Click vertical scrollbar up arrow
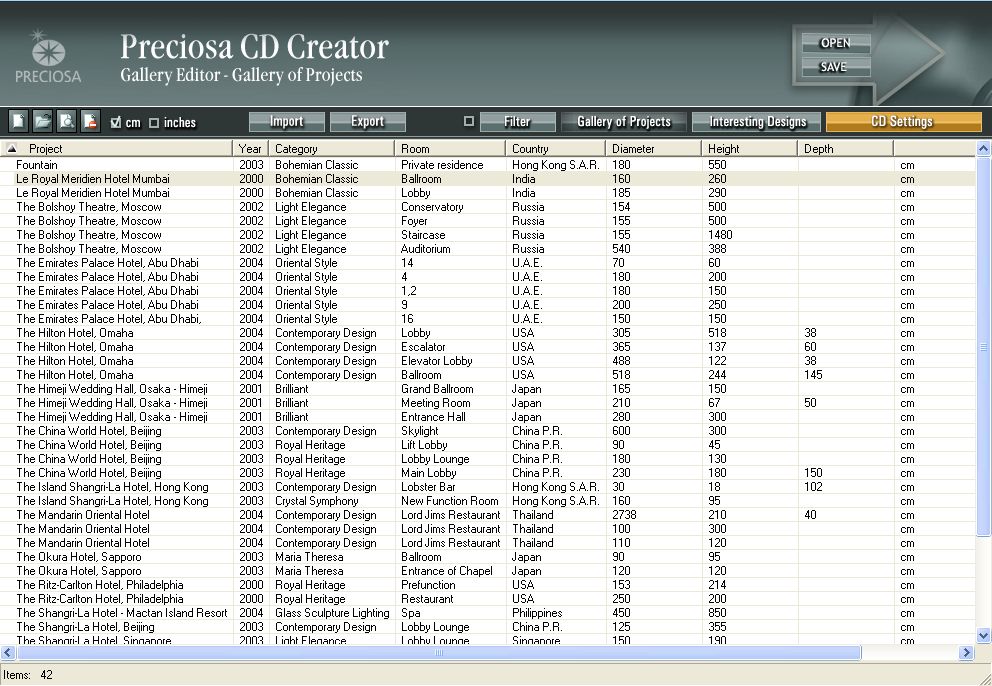 coord(983,149)
